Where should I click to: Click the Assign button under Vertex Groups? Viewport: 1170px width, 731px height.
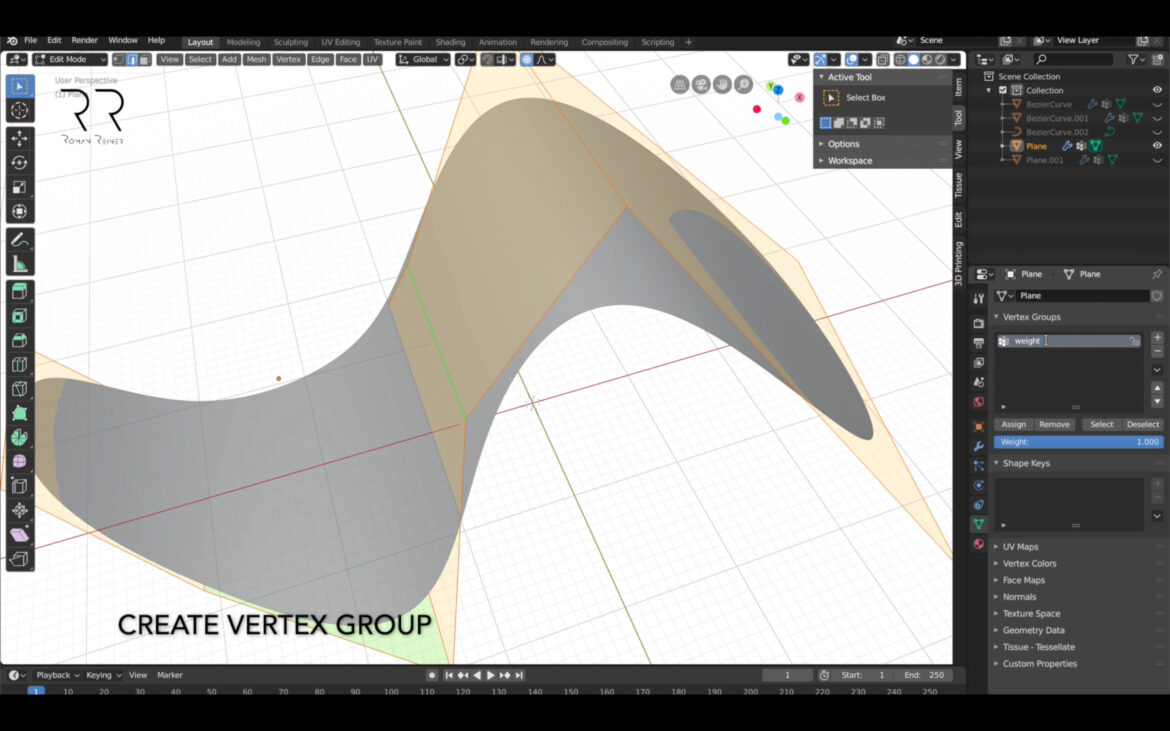point(1013,424)
